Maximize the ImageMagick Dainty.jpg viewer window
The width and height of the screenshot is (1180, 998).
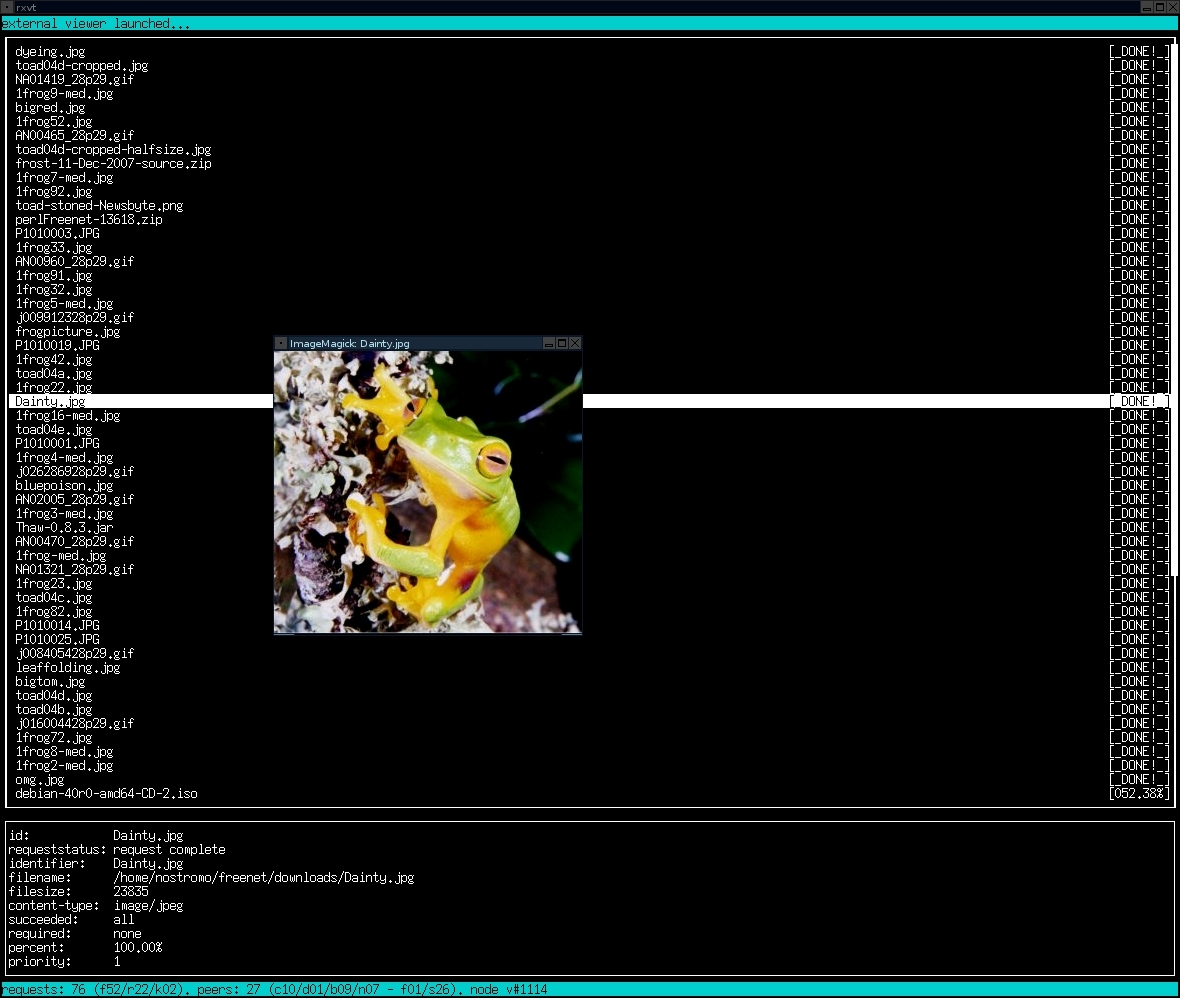click(562, 343)
